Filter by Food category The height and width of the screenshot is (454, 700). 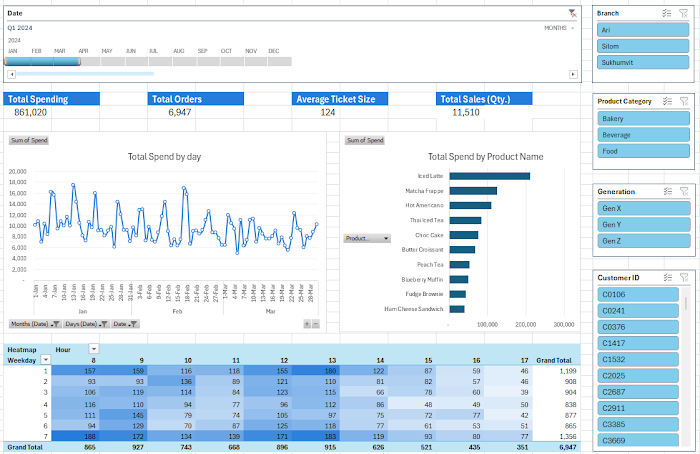tap(643, 151)
